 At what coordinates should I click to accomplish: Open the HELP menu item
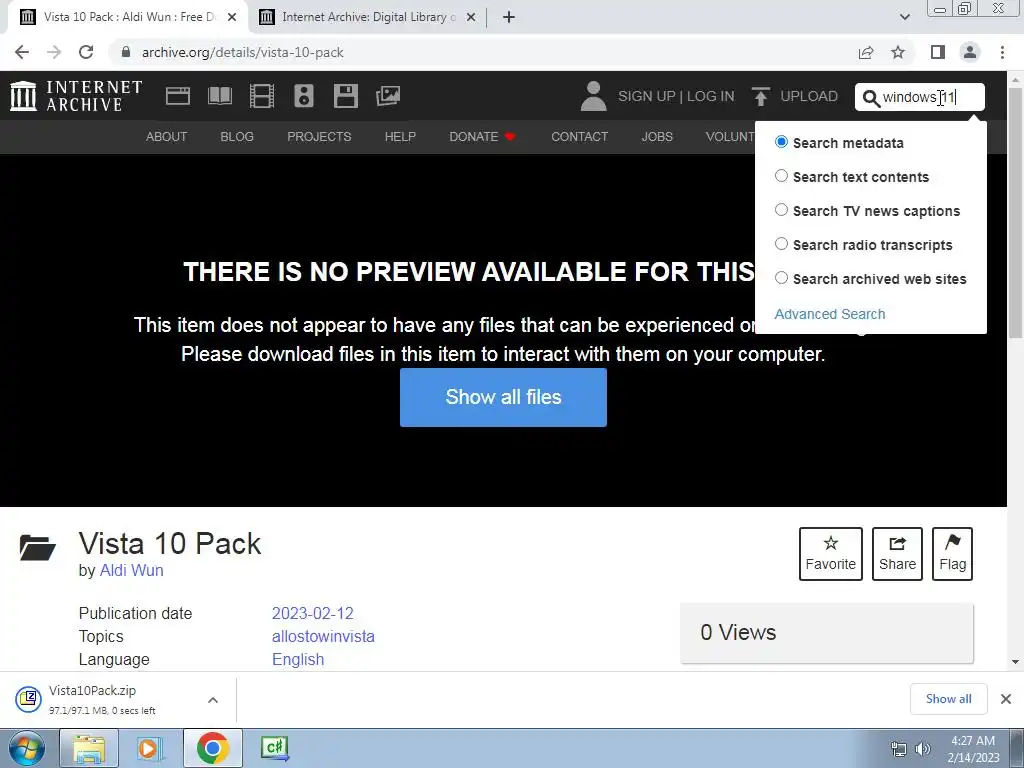tap(400, 136)
